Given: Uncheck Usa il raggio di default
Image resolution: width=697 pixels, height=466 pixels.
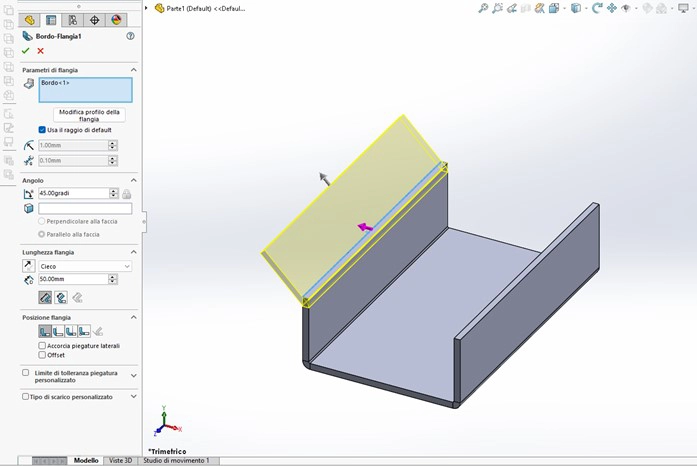Looking at the screenshot, I should coord(42,130).
